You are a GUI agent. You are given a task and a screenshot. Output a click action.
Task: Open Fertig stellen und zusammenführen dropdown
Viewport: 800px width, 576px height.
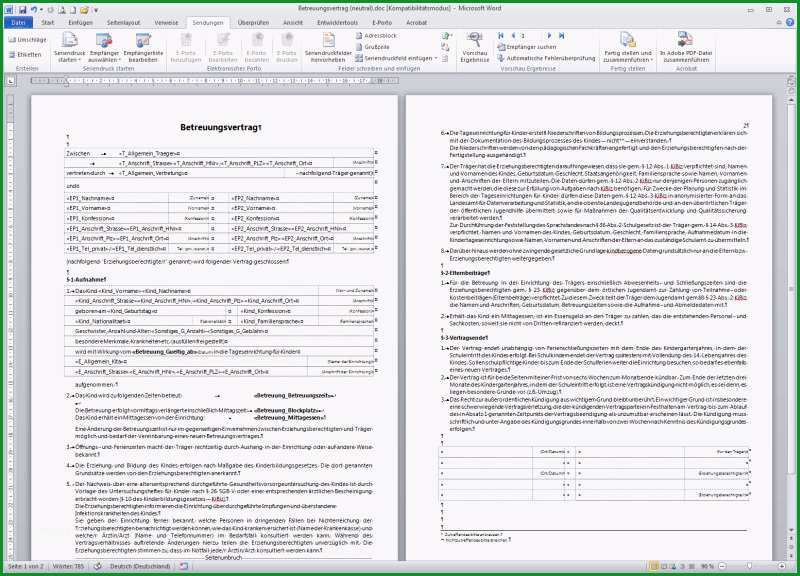(628, 47)
